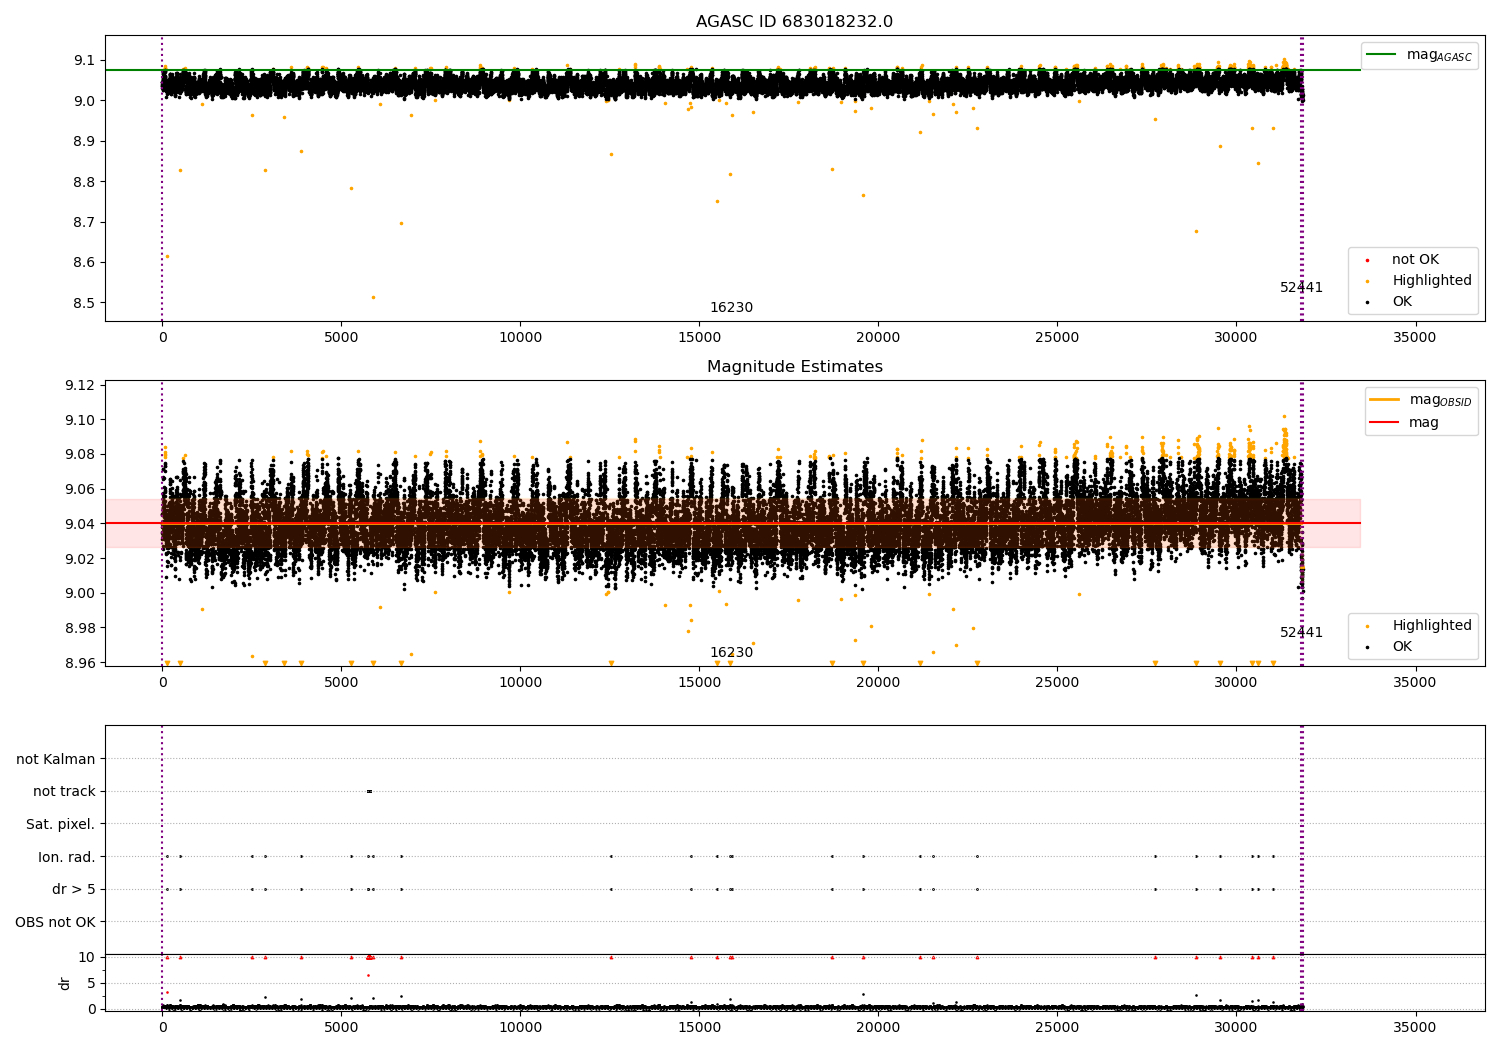
Task: Select the 16230 label in Magnitude Estimates plot
Action: (731, 653)
